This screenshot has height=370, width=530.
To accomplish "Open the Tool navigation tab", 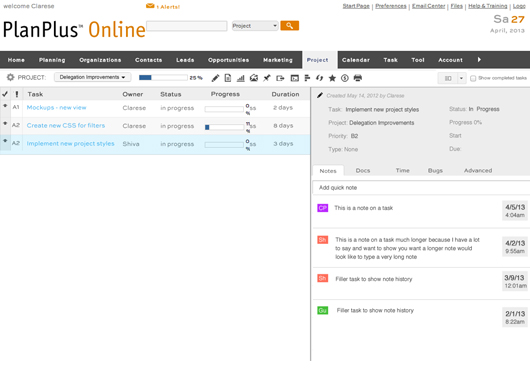I will [x=418, y=60].
